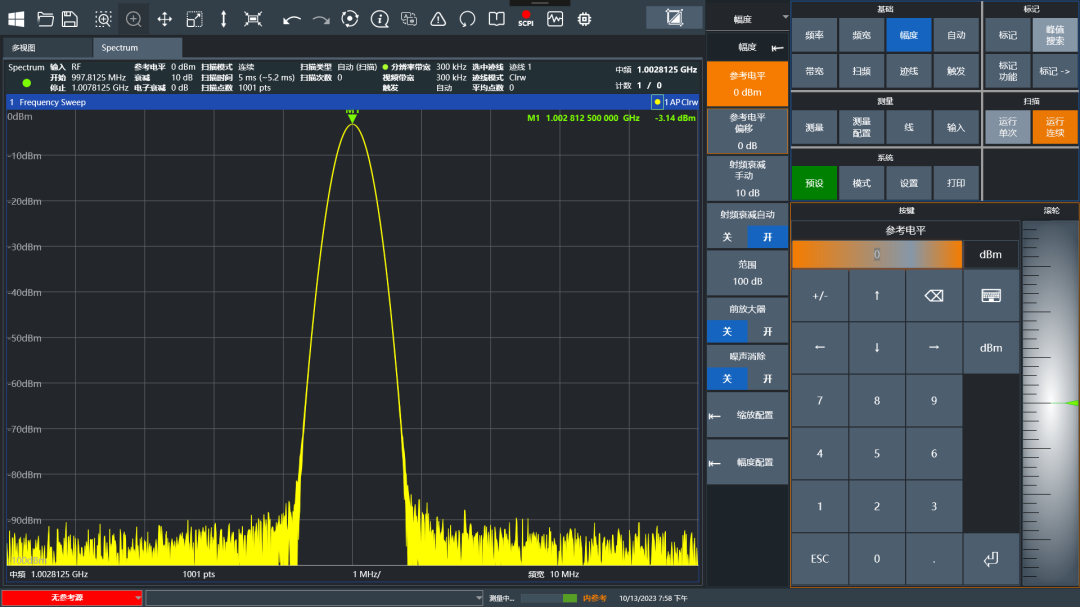Click the 运行单次 single run button
This screenshot has height=607, width=1080.
[x=1008, y=127]
